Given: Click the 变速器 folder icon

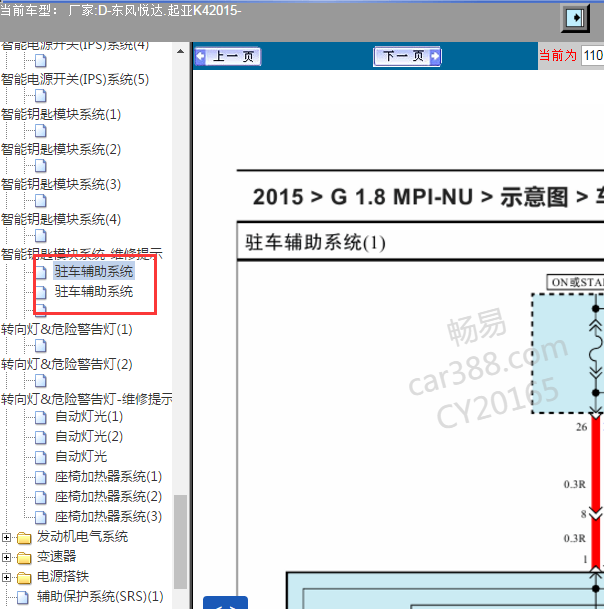Looking at the screenshot, I should point(24,558).
